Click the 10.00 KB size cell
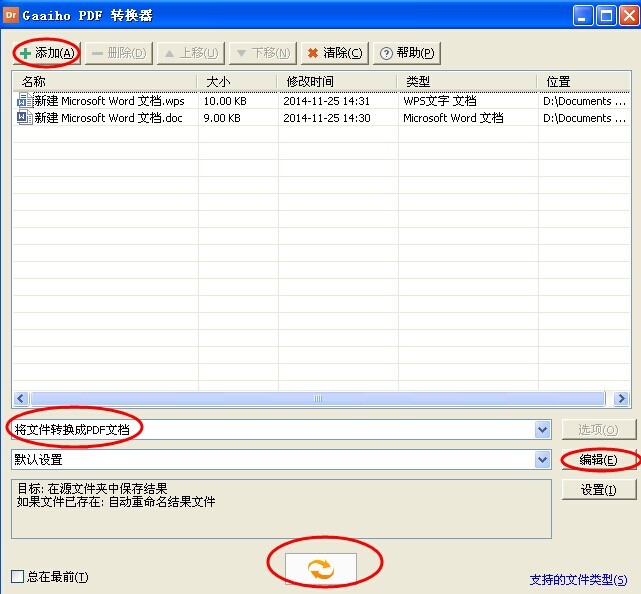Screen dimensions: 641x594 click(225, 101)
